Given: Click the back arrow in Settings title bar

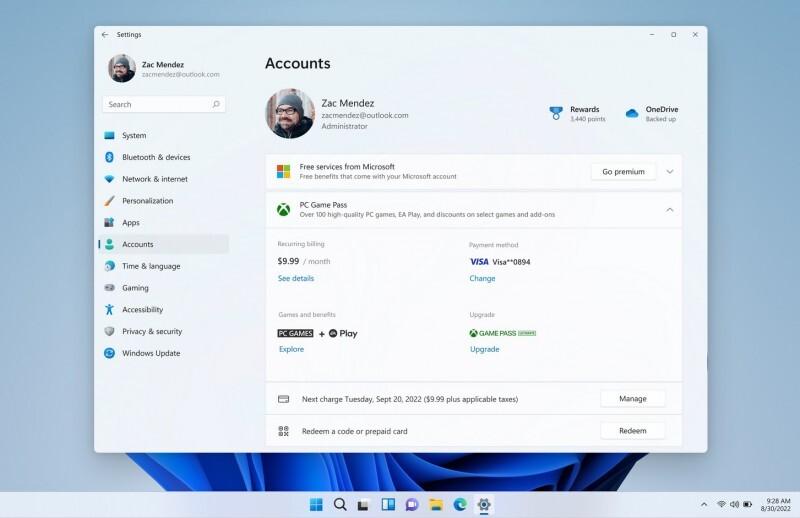Looking at the screenshot, I should coord(105,35).
